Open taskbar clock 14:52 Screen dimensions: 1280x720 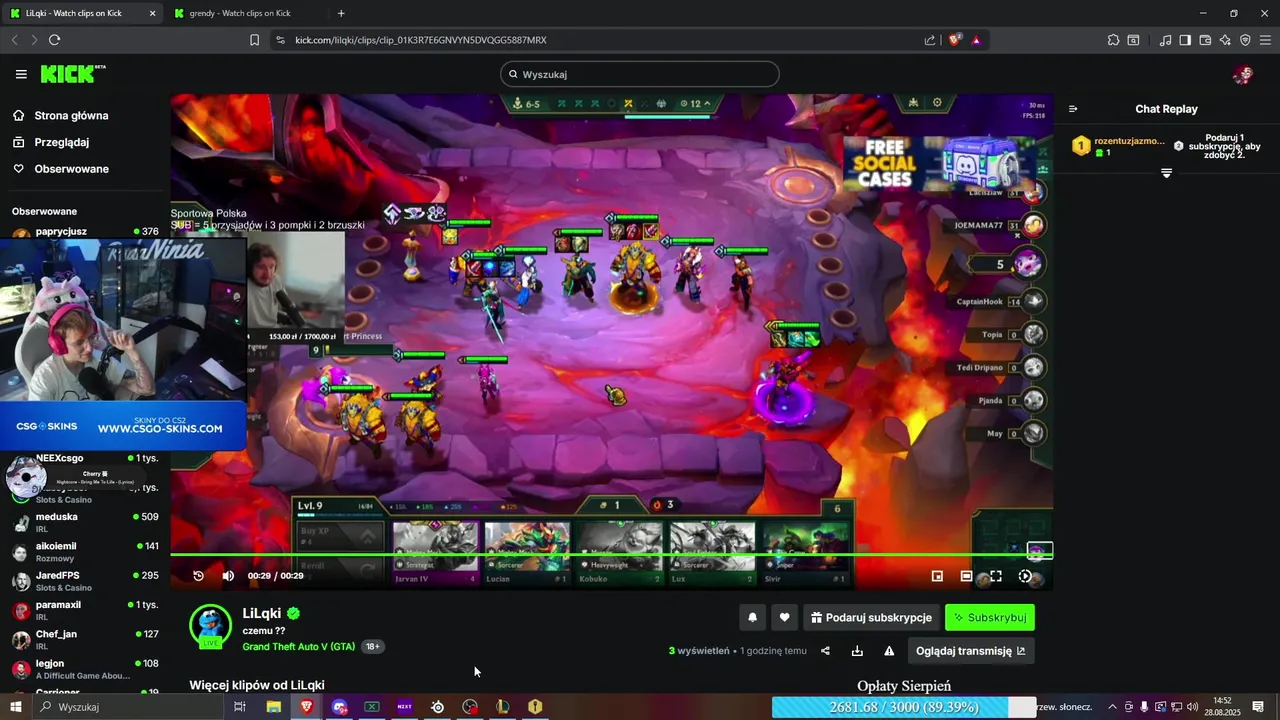(1222, 707)
